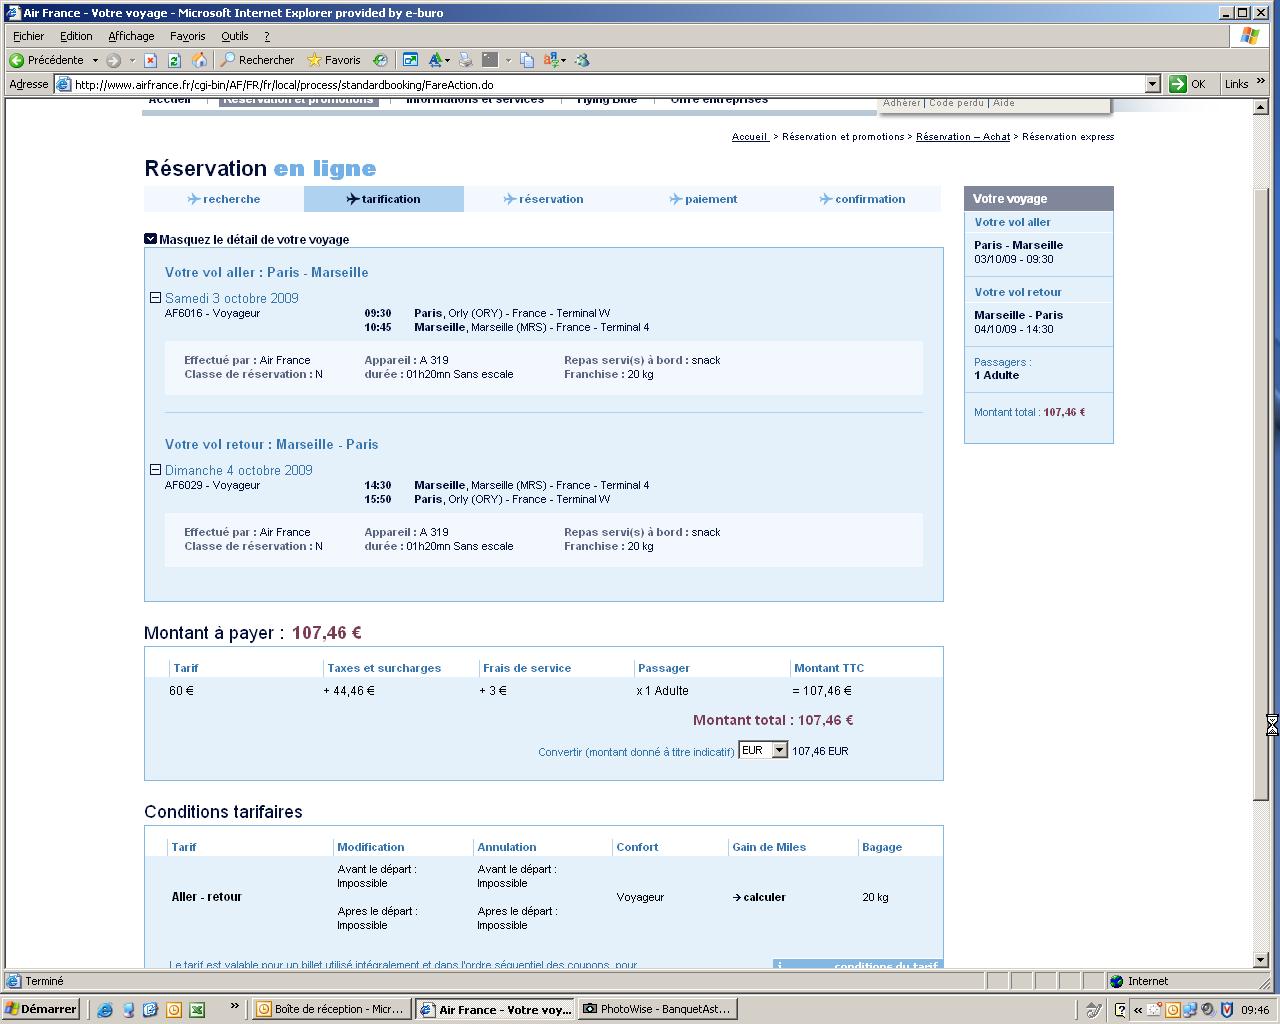This screenshot has width=1280, height=1024.
Task: Click the Réservation – Achat breadcrumb link
Action: (x=962, y=137)
